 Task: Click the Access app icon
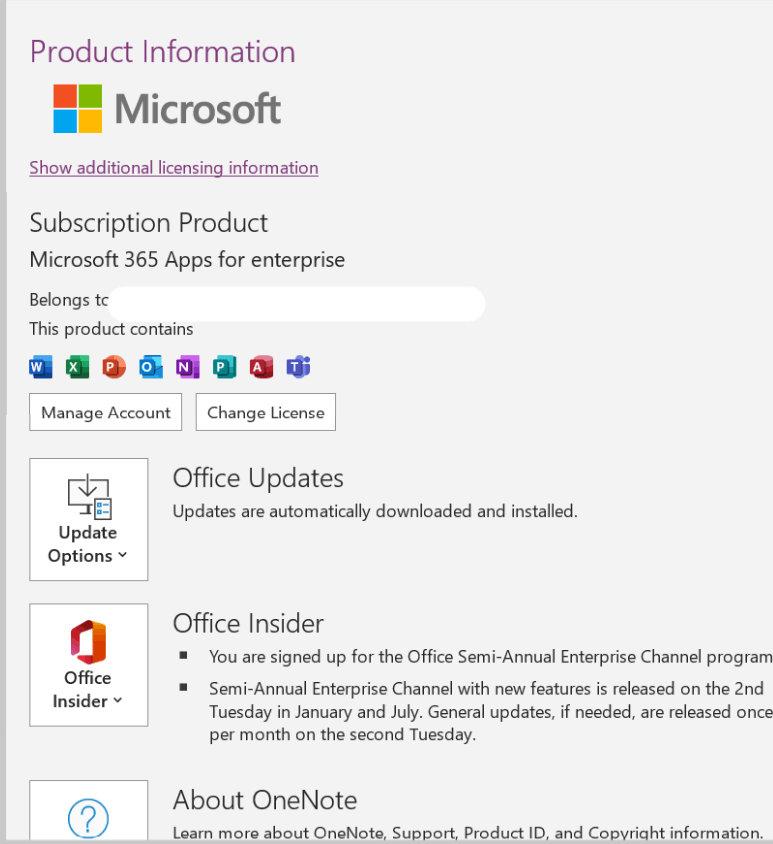[x=261, y=367]
